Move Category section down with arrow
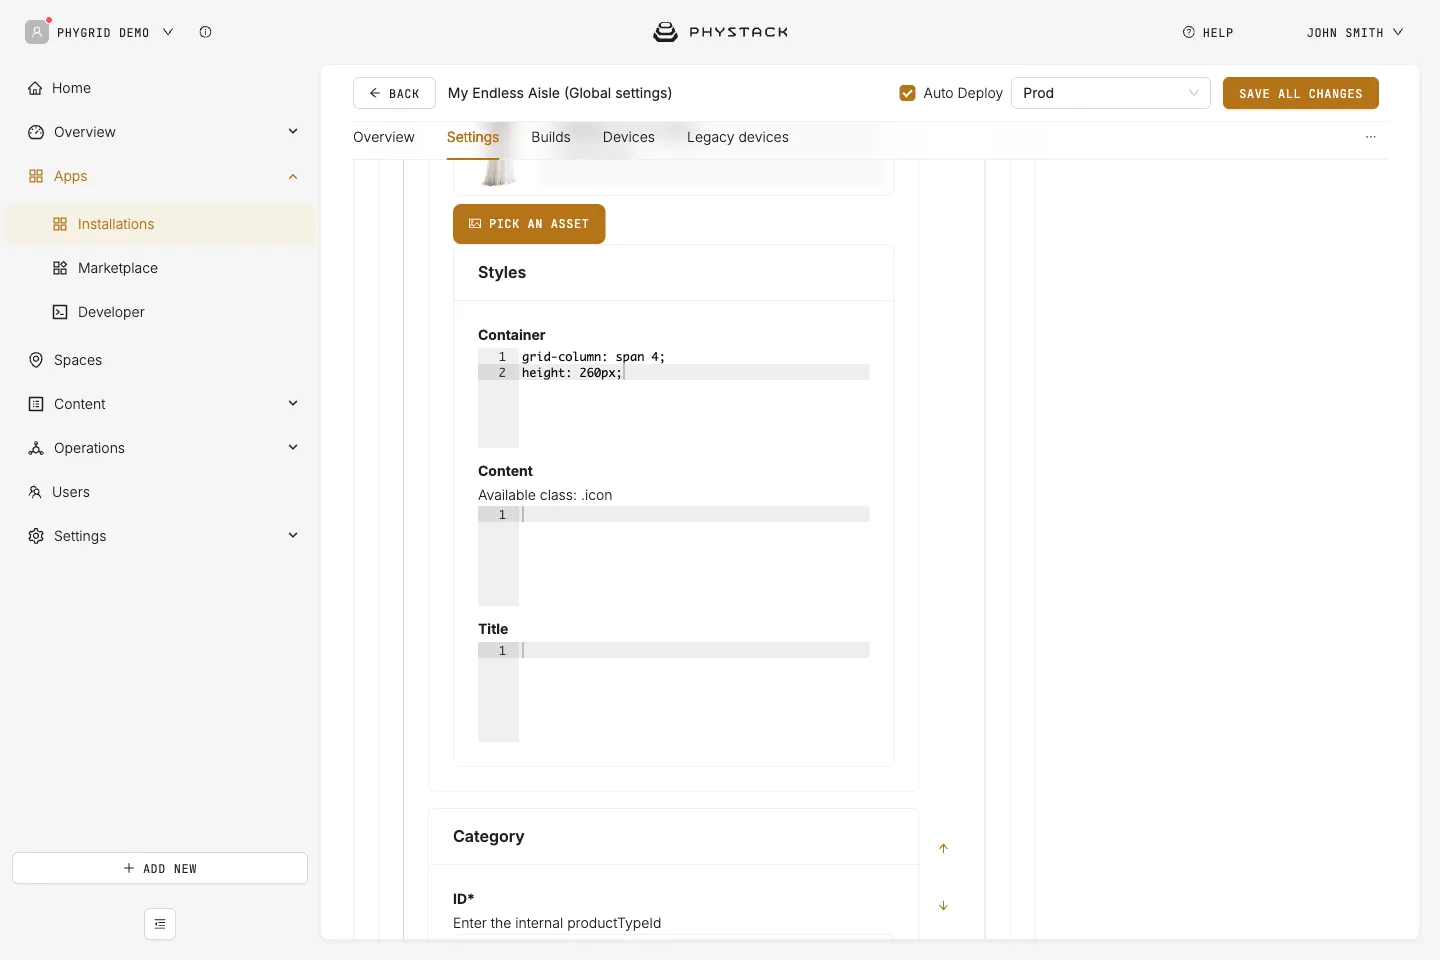Screen dimensions: 1440x960 coord(943,905)
